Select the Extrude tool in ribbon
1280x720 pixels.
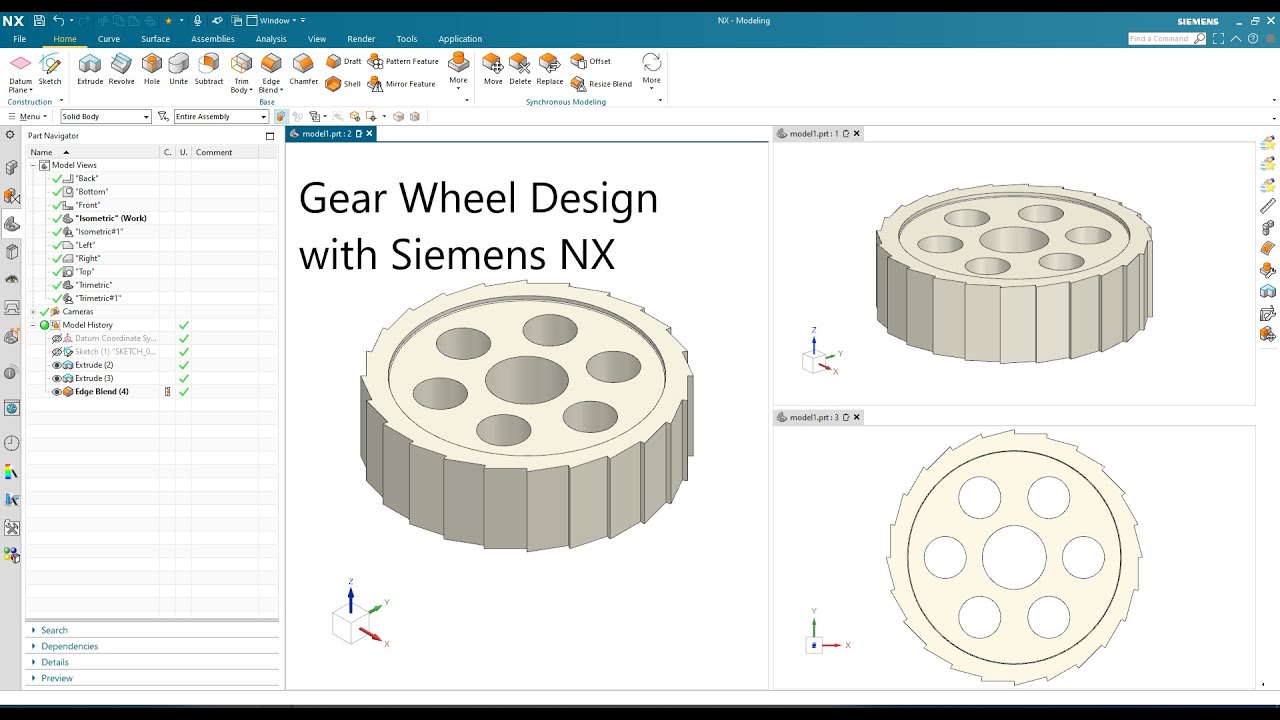90,69
